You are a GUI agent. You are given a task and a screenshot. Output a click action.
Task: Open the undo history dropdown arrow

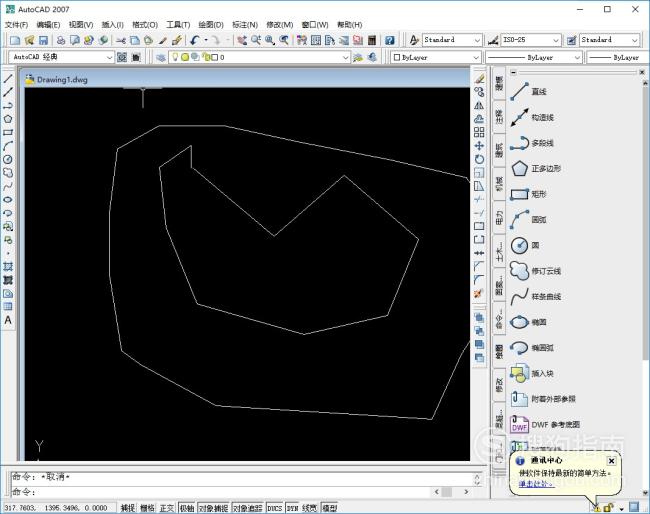[x=206, y=40]
